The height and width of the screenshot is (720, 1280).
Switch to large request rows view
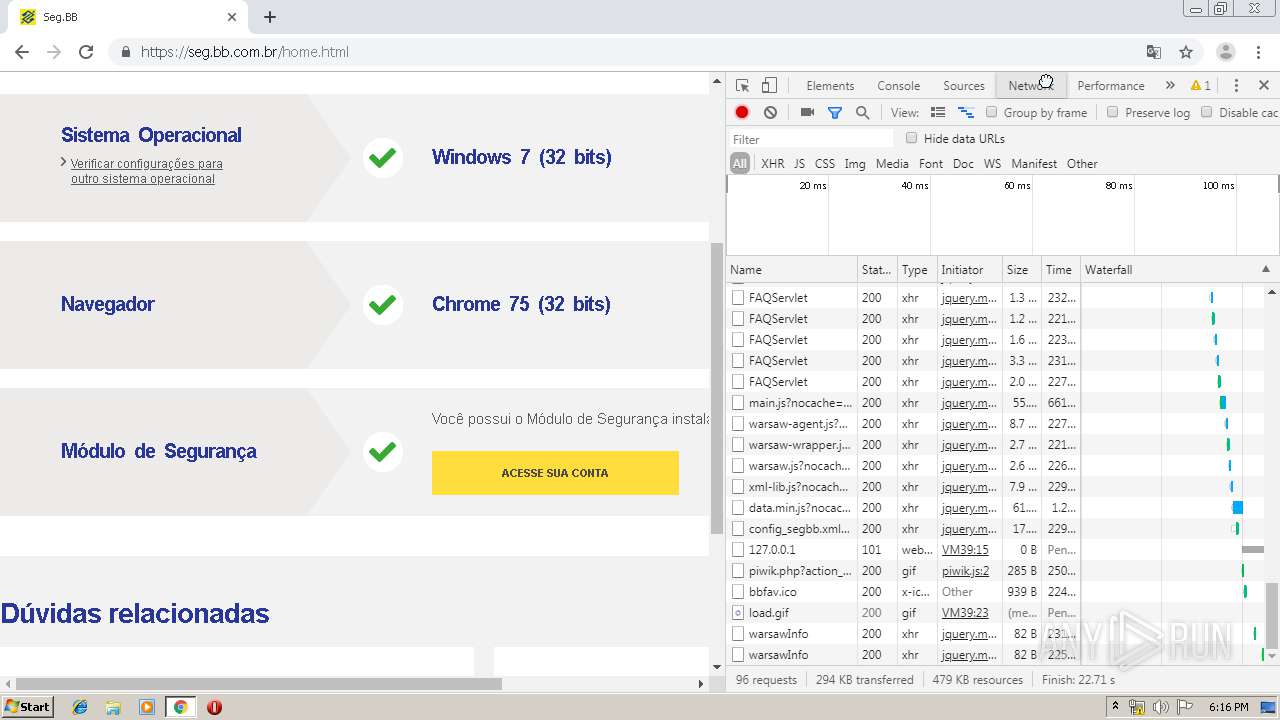(938, 113)
